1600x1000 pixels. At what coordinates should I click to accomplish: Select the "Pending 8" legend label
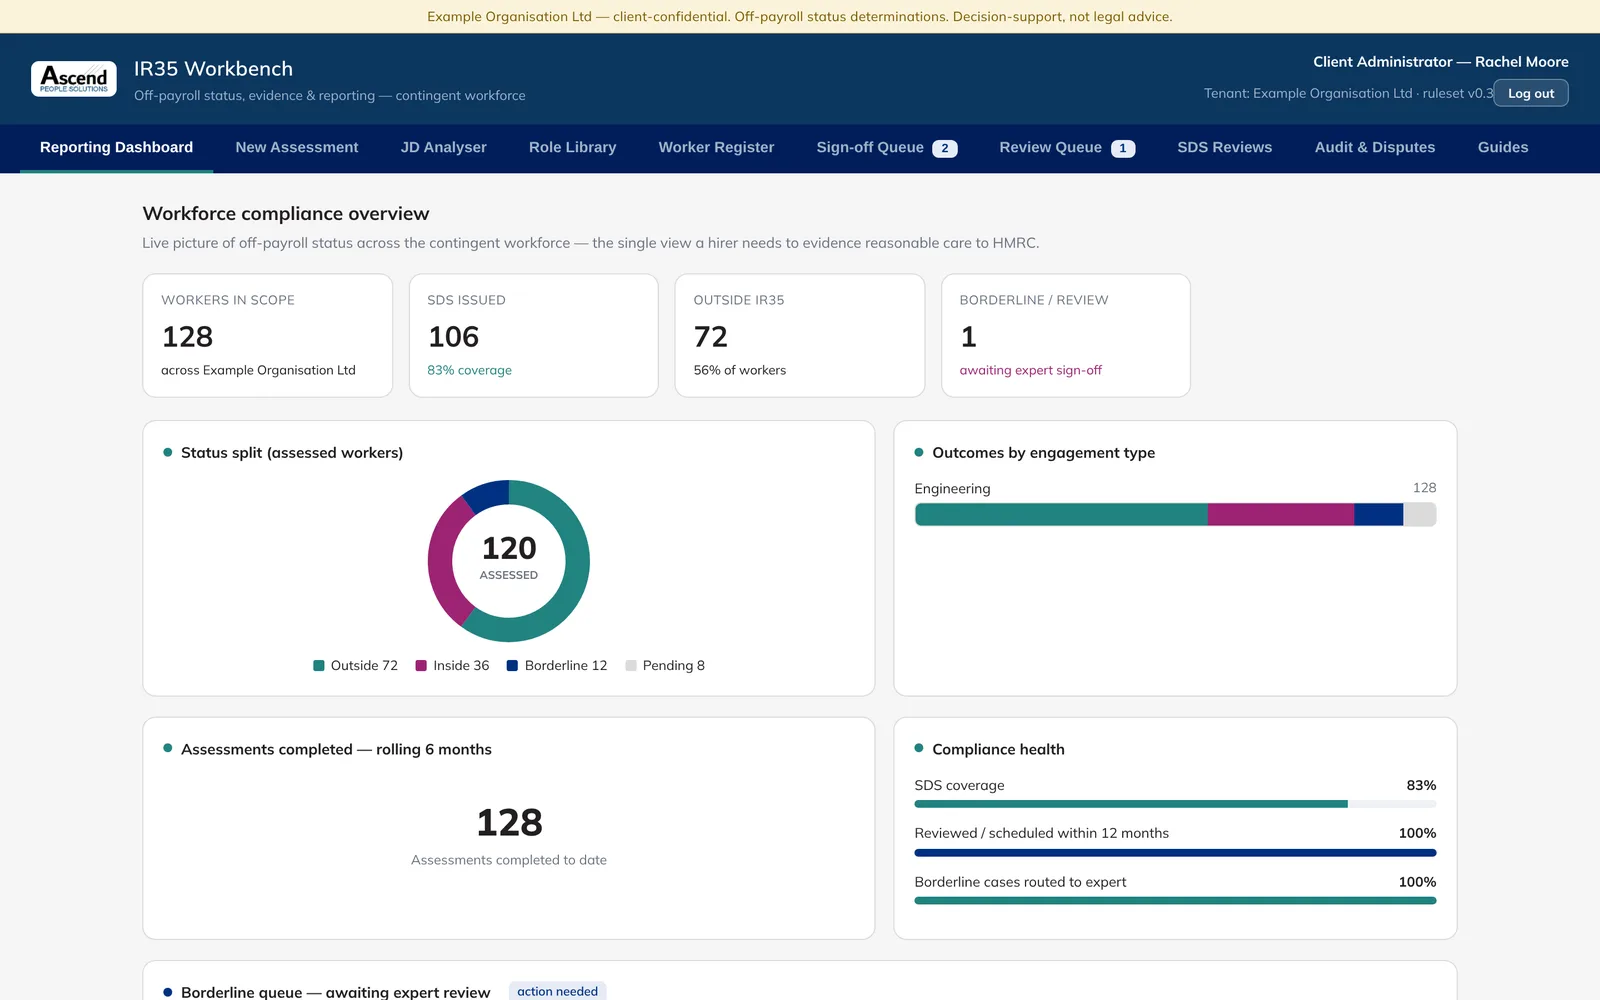coord(674,666)
